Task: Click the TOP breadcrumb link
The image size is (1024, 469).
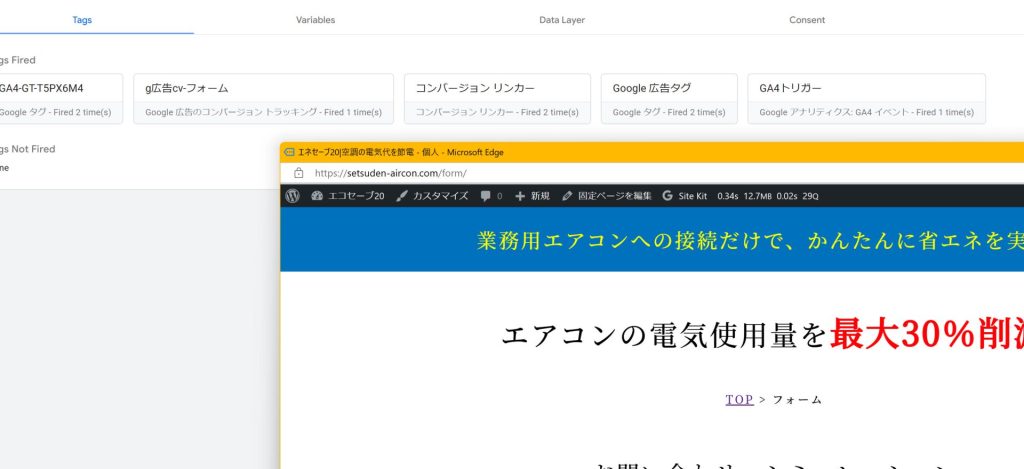Action: 739,400
